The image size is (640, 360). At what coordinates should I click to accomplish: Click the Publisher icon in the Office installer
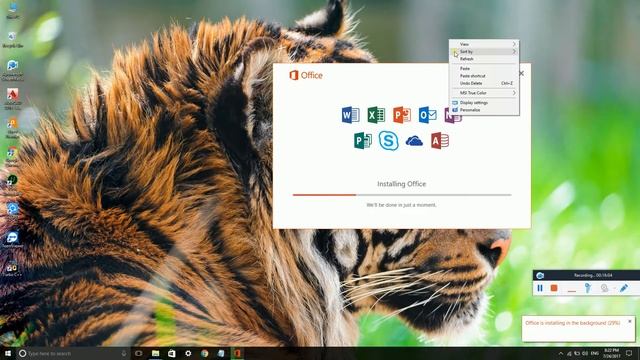coord(362,141)
